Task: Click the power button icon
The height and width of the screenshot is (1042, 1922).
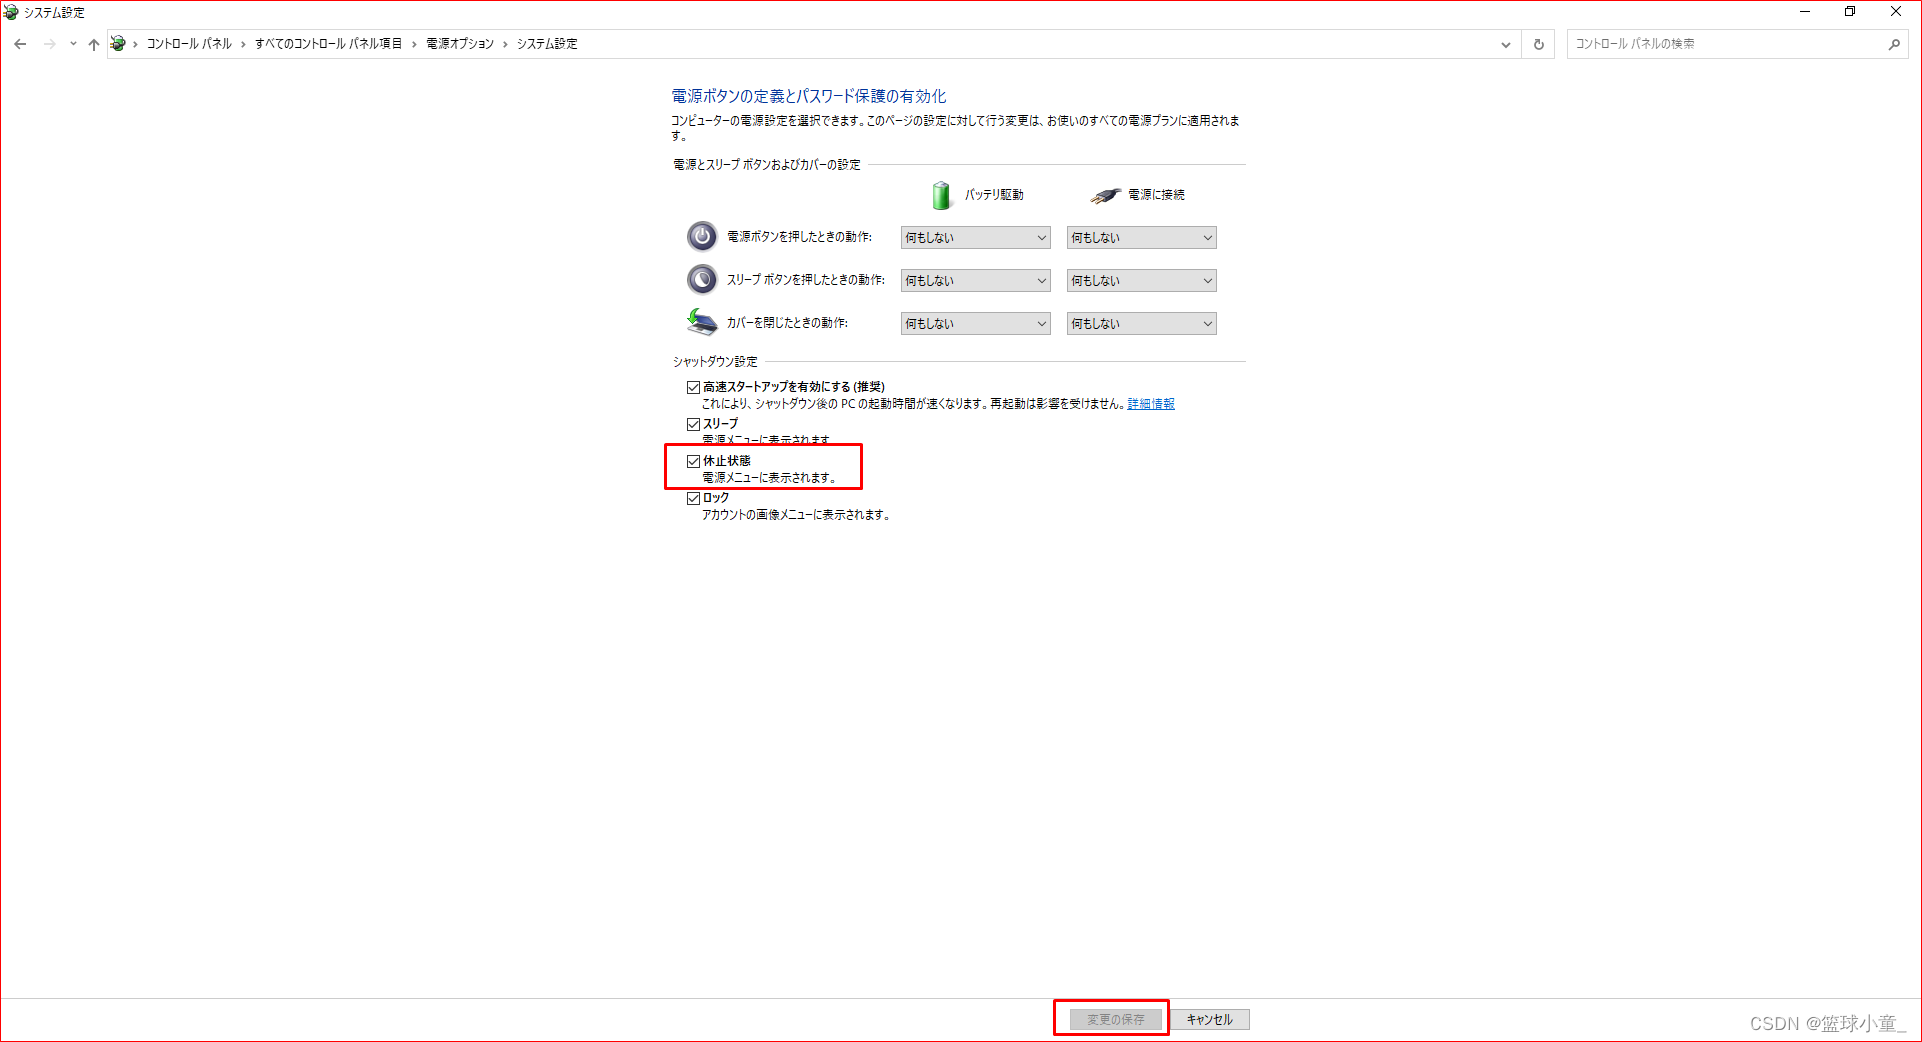Action: (x=702, y=236)
